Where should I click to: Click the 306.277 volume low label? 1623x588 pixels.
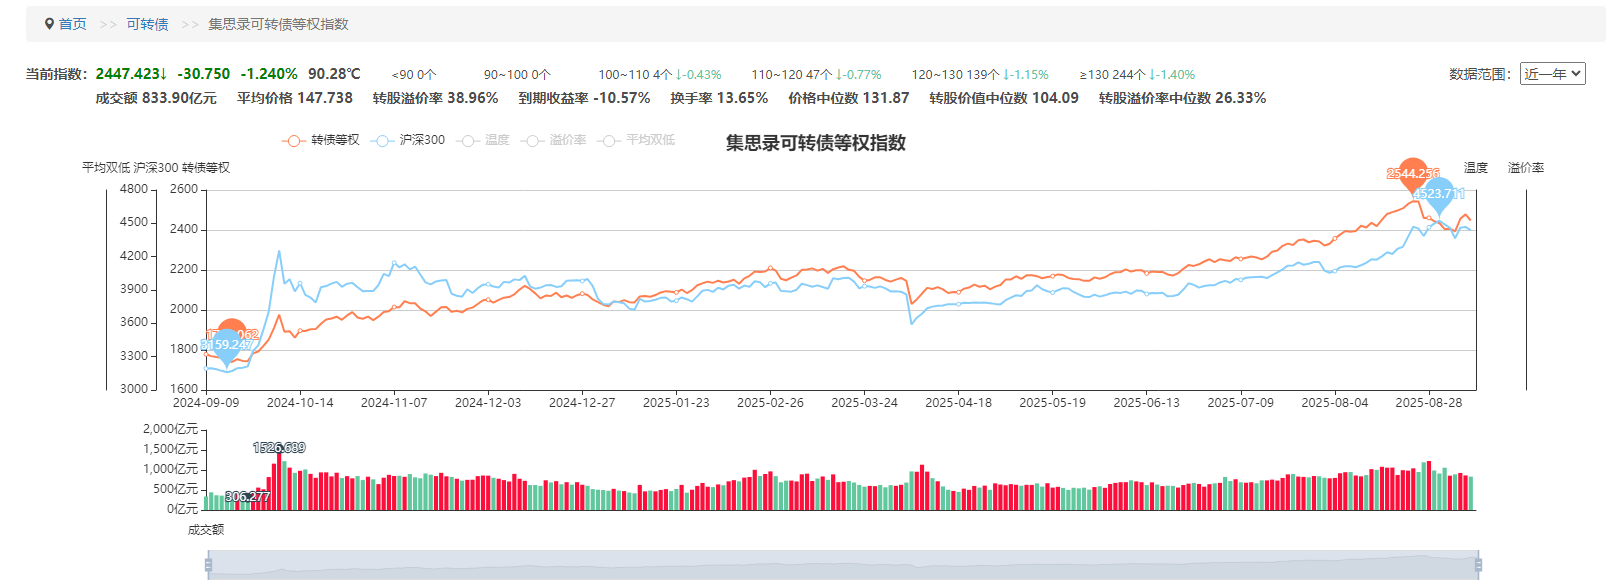coord(247,496)
